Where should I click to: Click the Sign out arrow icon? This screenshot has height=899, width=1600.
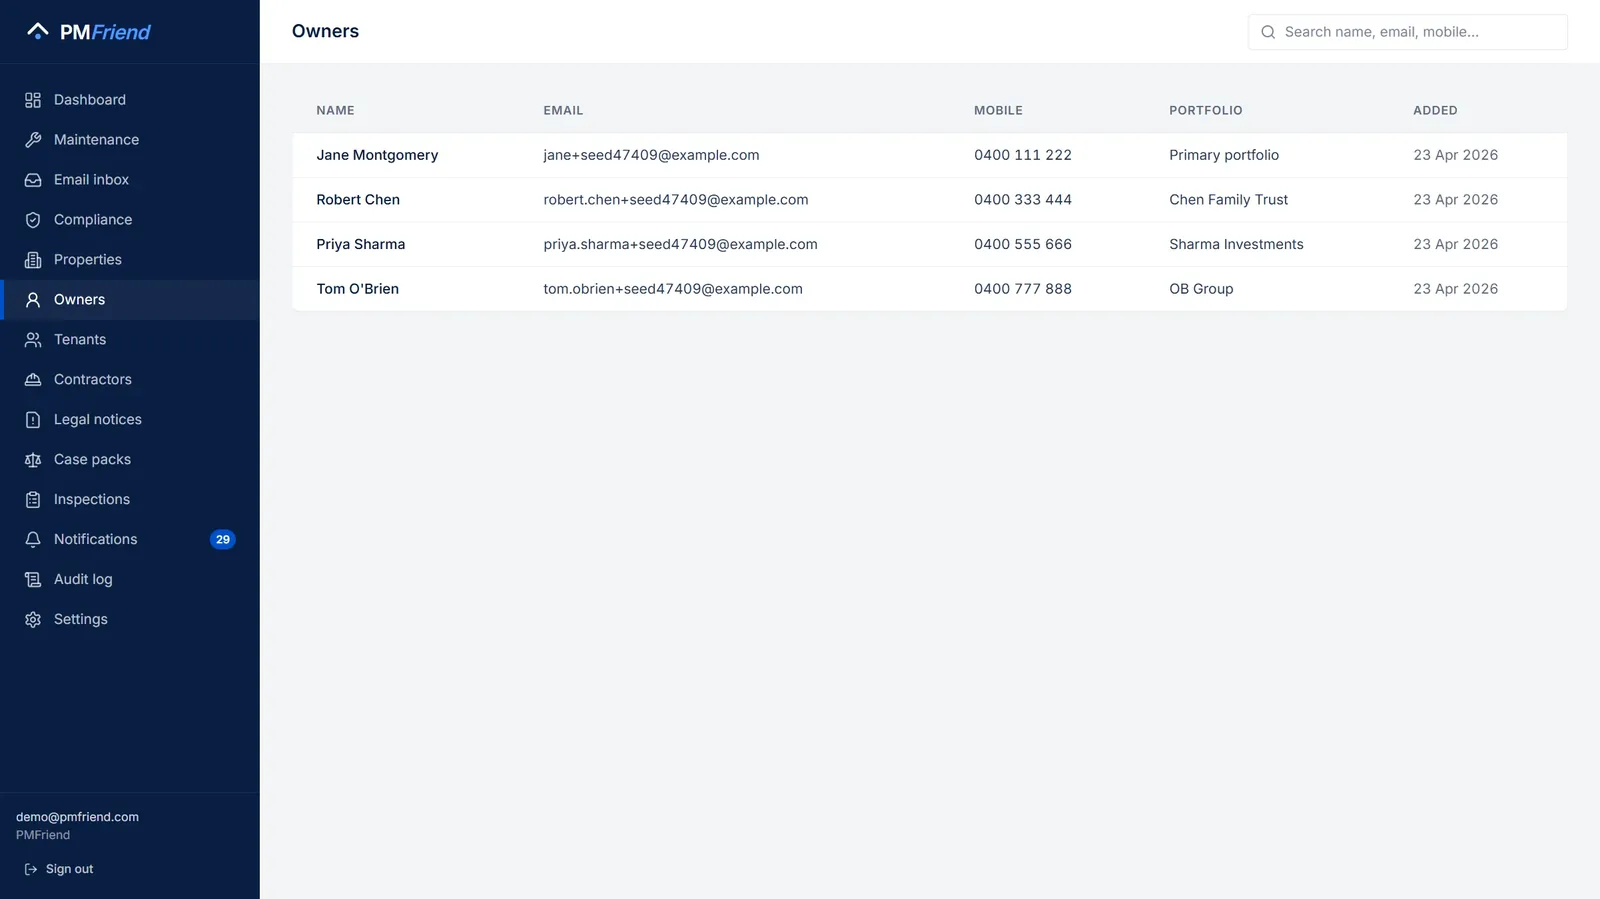click(x=31, y=870)
